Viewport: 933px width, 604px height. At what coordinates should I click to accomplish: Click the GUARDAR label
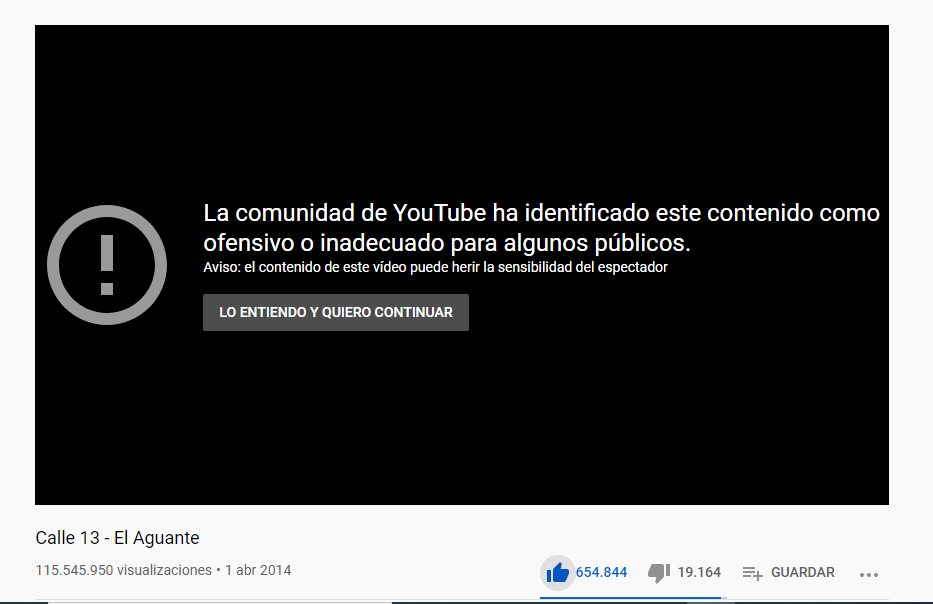point(802,573)
